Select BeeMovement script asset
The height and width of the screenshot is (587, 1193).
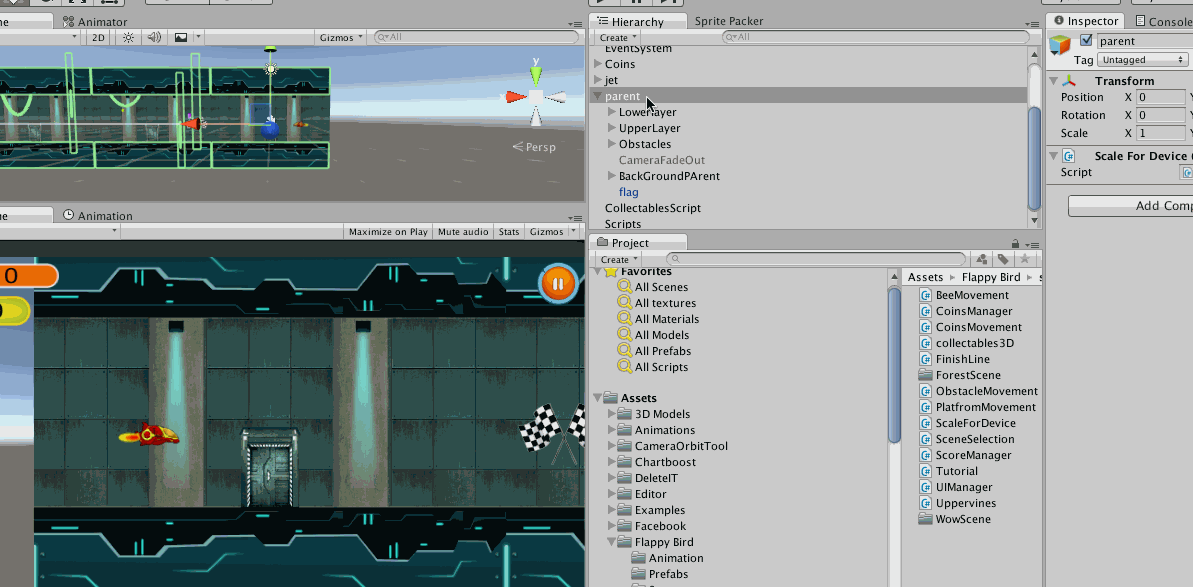pos(972,295)
